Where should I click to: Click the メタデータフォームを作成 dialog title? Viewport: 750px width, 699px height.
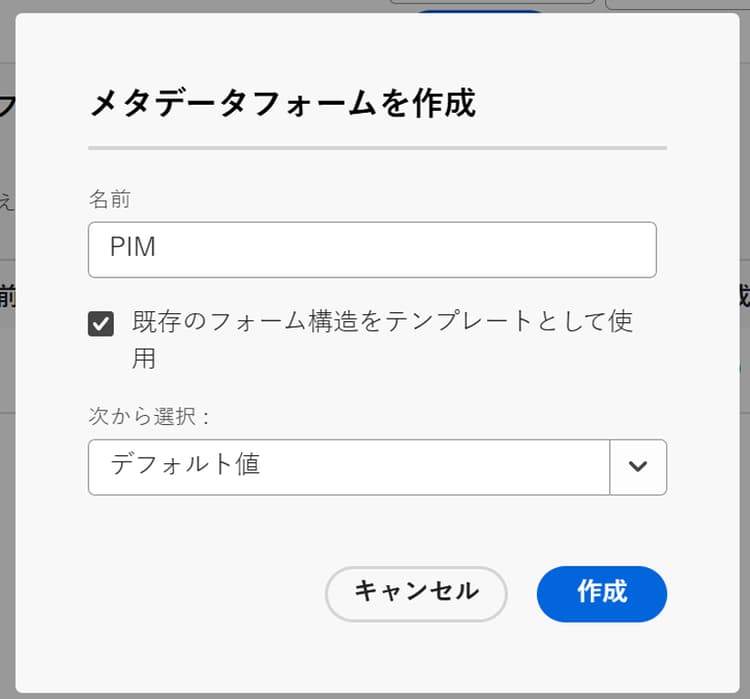point(282,104)
